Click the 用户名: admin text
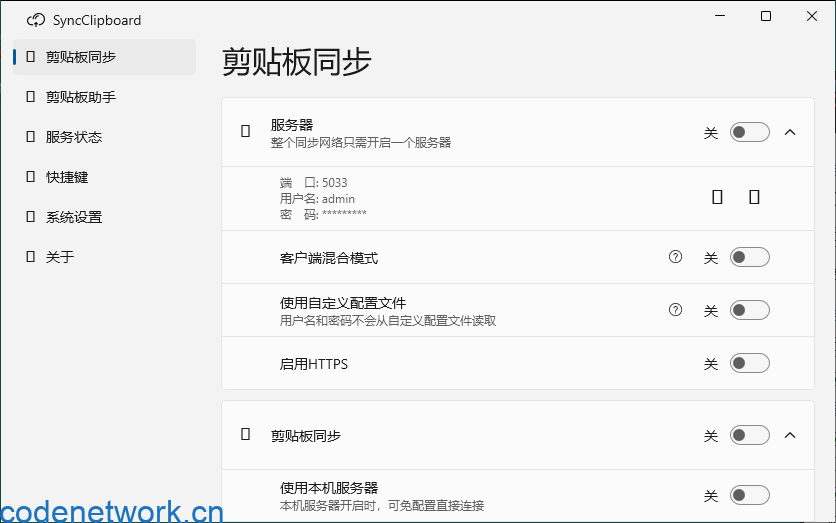Image resolution: width=836 pixels, height=523 pixels. (317, 199)
